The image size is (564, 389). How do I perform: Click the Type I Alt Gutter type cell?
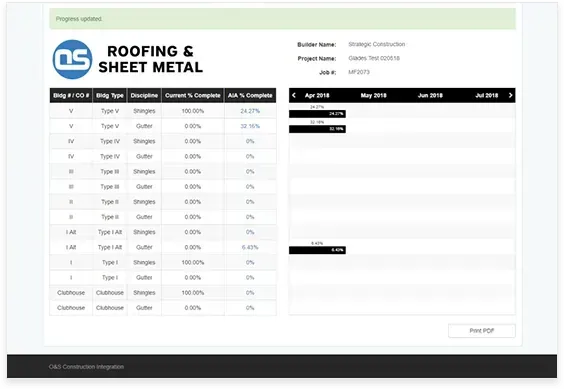(110, 247)
